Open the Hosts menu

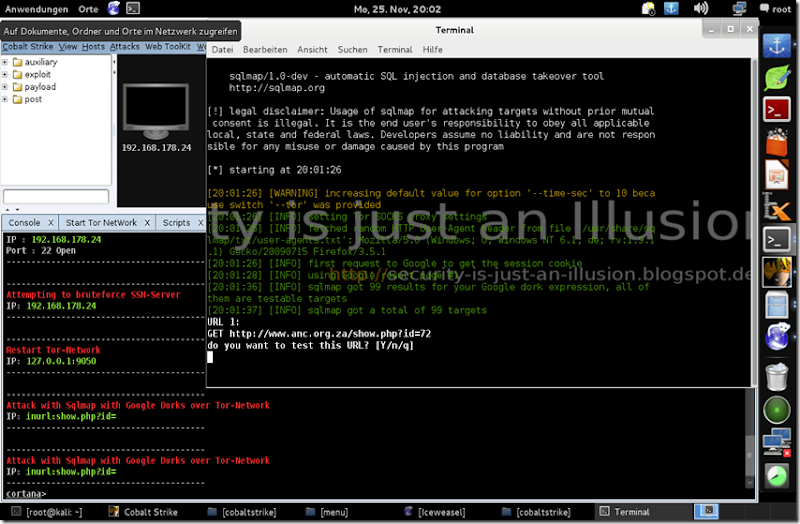pyautogui.click(x=93, y=46)
